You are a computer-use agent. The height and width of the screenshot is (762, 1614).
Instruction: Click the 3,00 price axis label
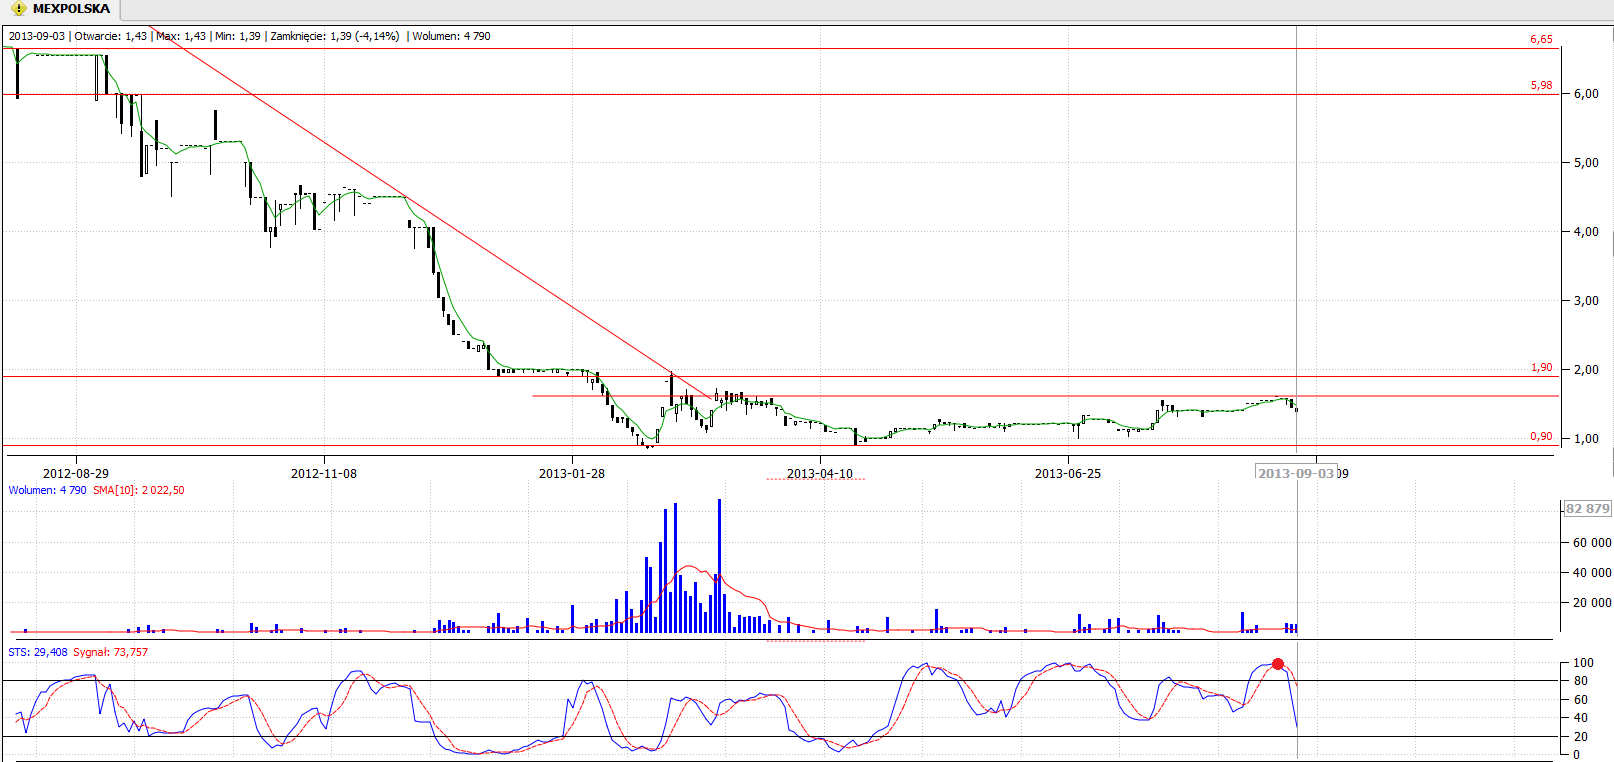pyautogui.click(x=1586, y=301)
